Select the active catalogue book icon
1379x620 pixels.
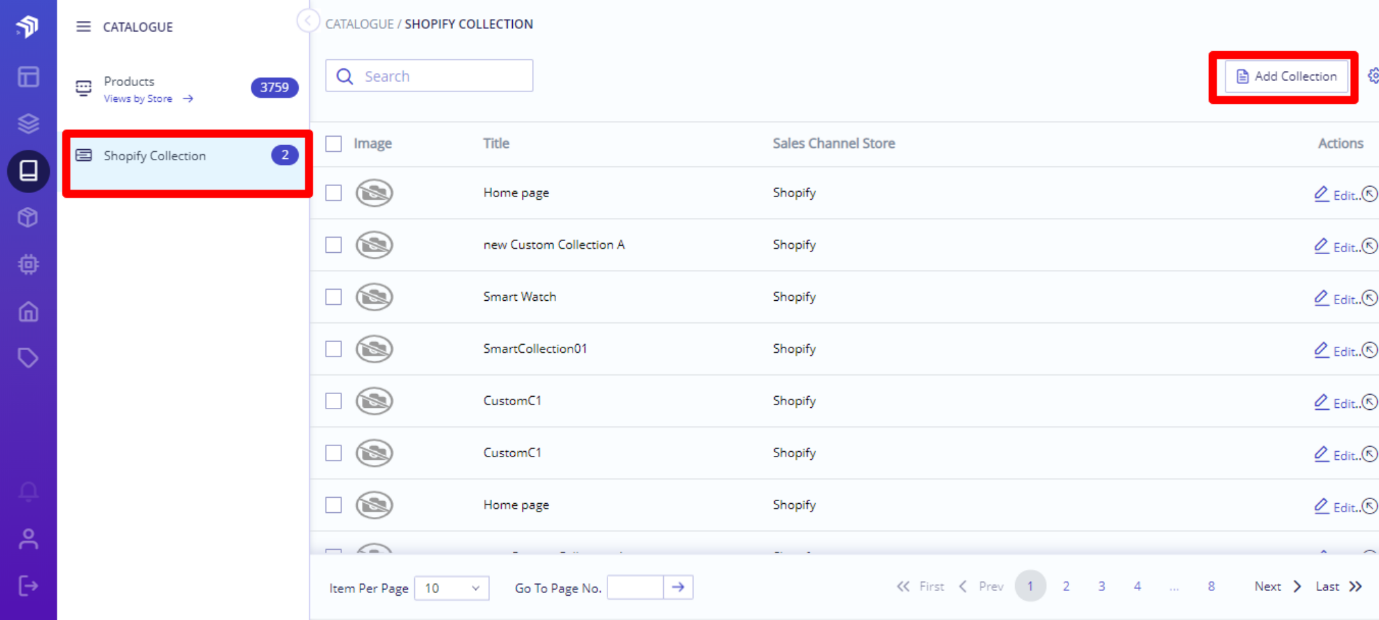pyautogui.click(x=28, y=171)
